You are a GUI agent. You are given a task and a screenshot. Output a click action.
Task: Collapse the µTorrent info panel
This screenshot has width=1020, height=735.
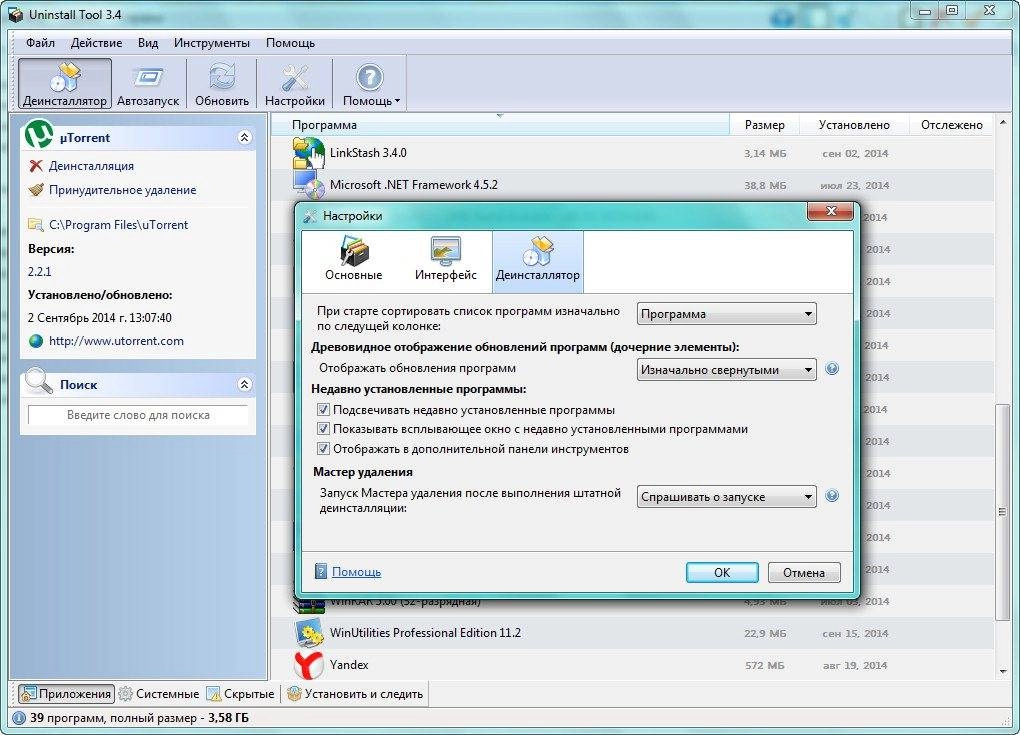pos(245,137)
